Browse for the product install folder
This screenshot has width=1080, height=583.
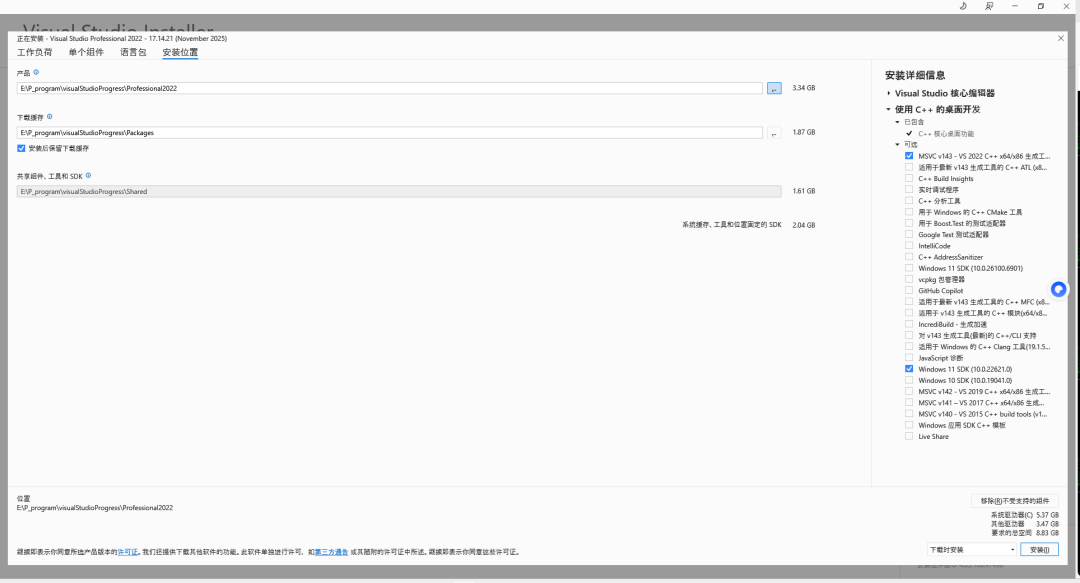(774, 88)
